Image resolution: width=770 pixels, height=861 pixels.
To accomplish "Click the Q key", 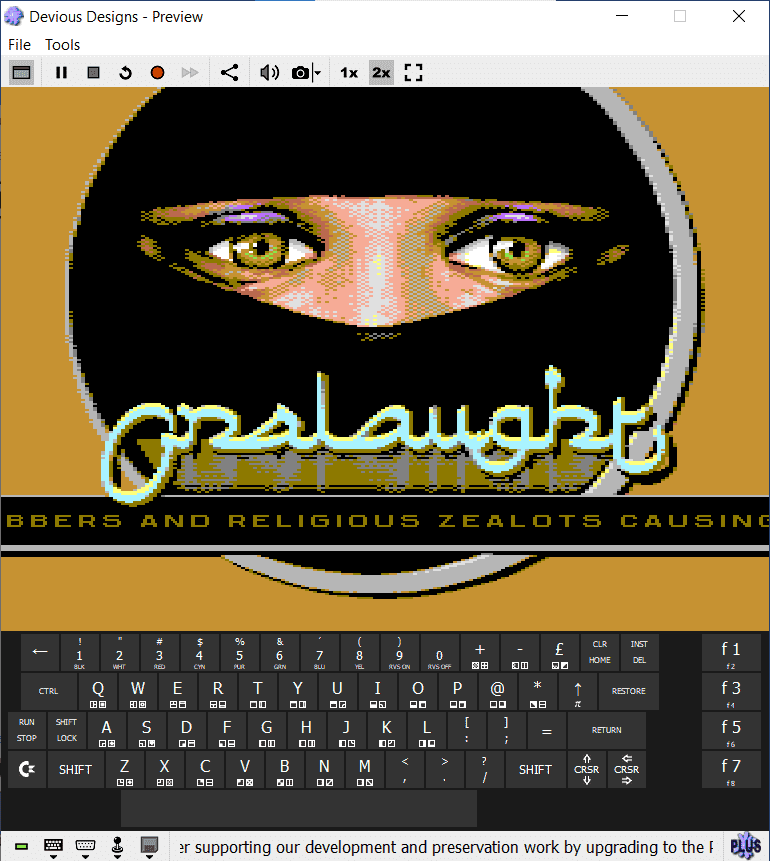I will click(x=98, y=691).
